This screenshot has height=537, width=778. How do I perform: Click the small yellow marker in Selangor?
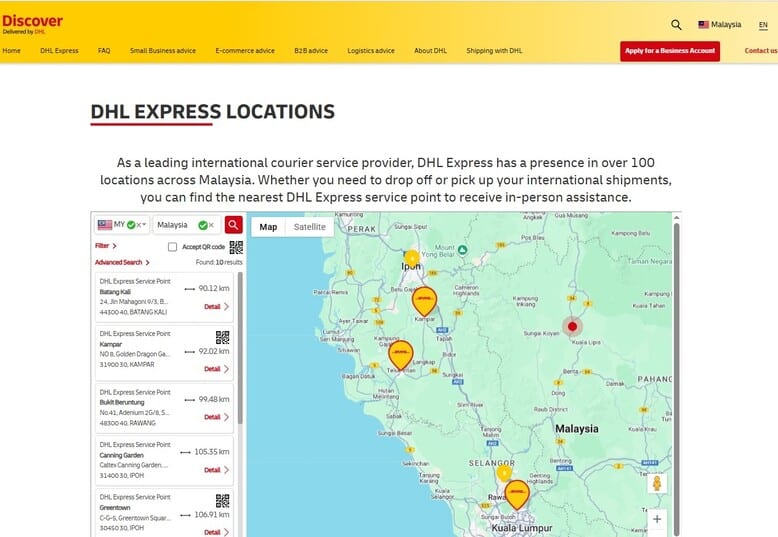(x=504, y=473)
